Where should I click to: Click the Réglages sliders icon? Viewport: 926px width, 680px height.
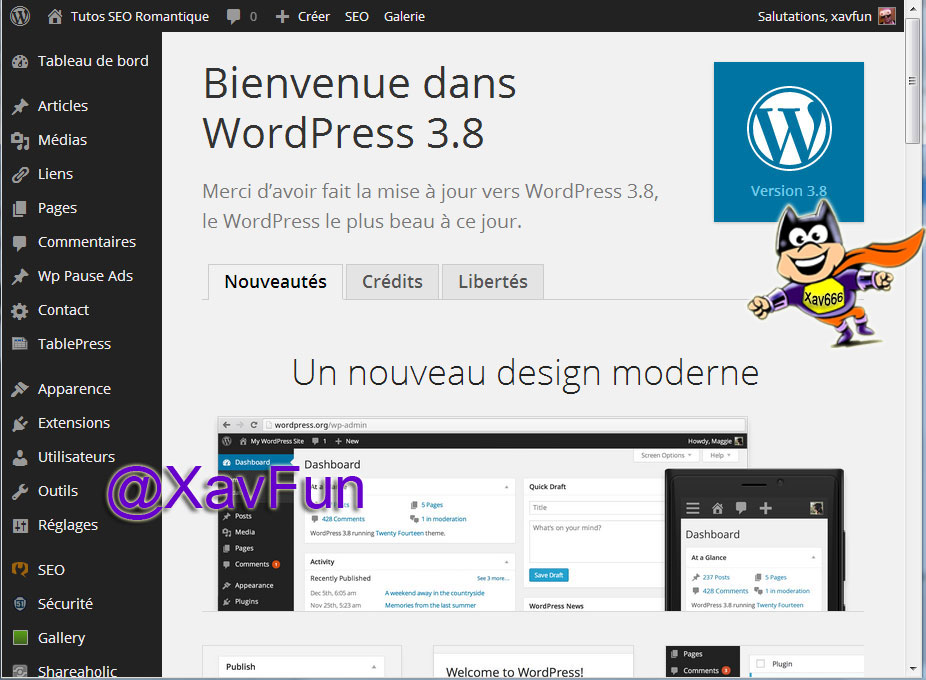pyautogui.click(x=20, y=525)
